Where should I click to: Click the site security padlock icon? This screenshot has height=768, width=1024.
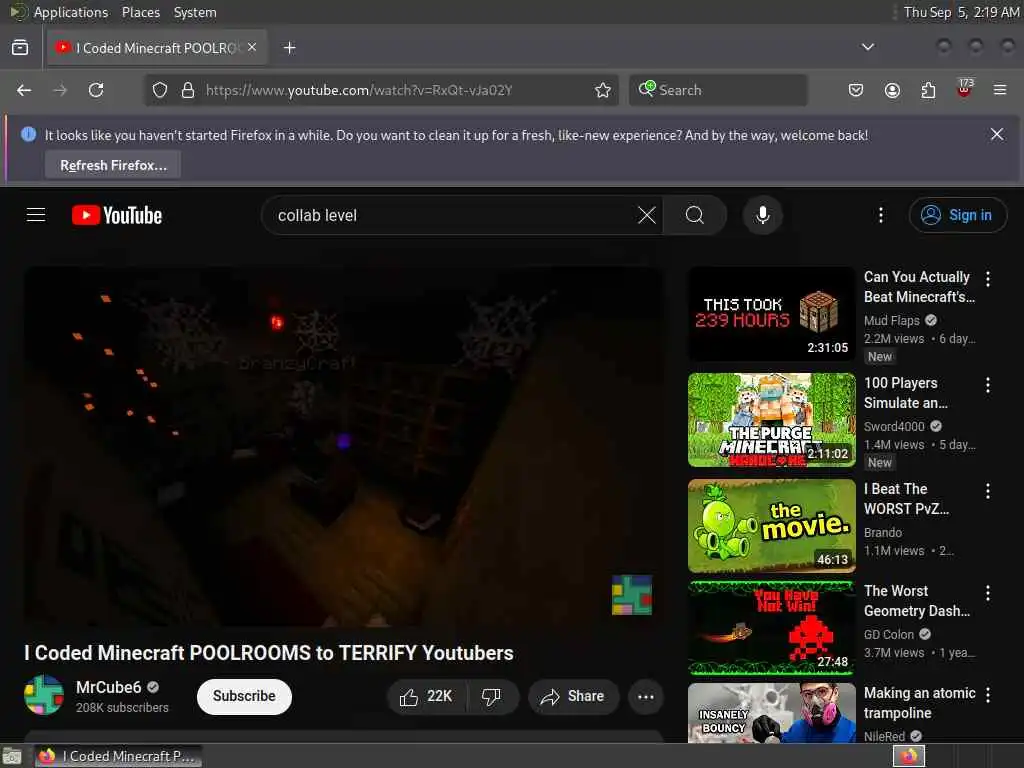coord(188,90)
